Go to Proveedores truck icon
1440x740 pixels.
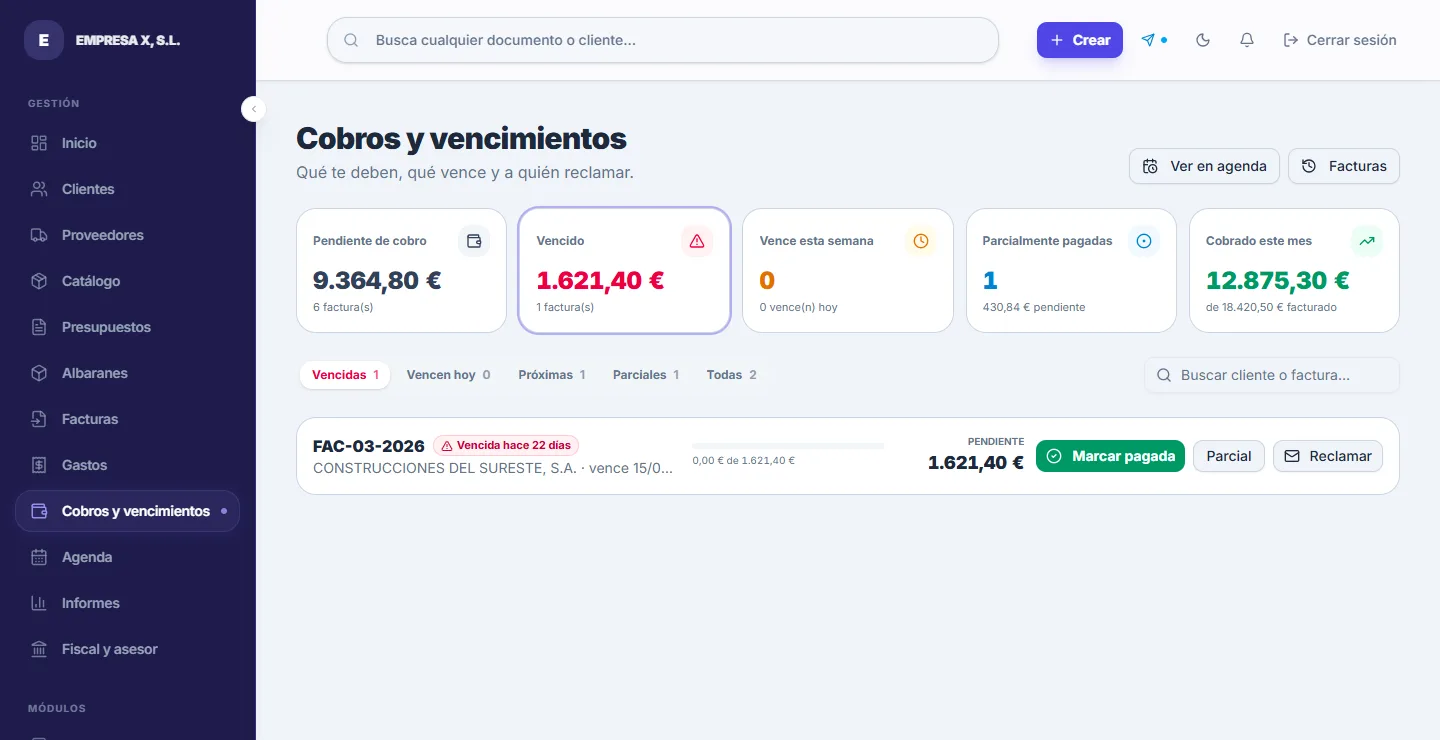click(x=39, y=235)
